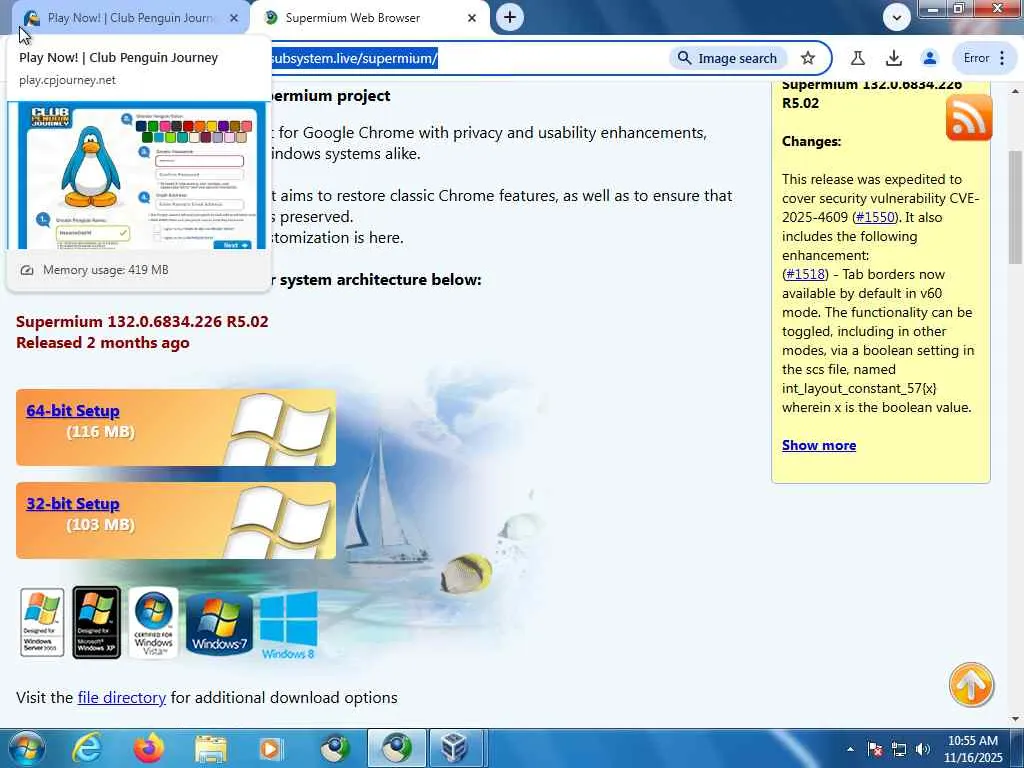Viewport: 1024px width, 768px height.
Task: Close the Supermium Web Browser tab
Action: click(x=472, y=18)
